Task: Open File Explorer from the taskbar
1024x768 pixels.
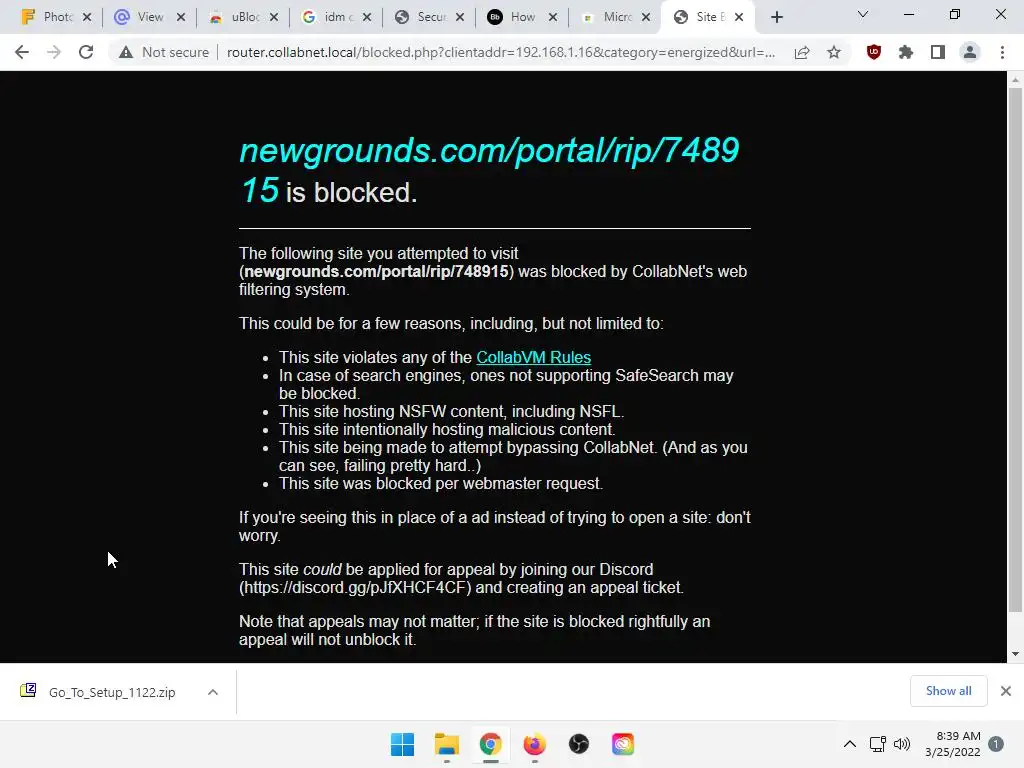Action: 447,744
